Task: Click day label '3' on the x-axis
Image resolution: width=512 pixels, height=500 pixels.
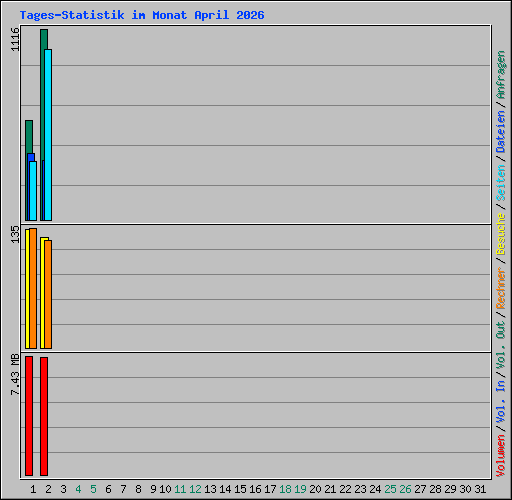Action: tap(63, 489)
